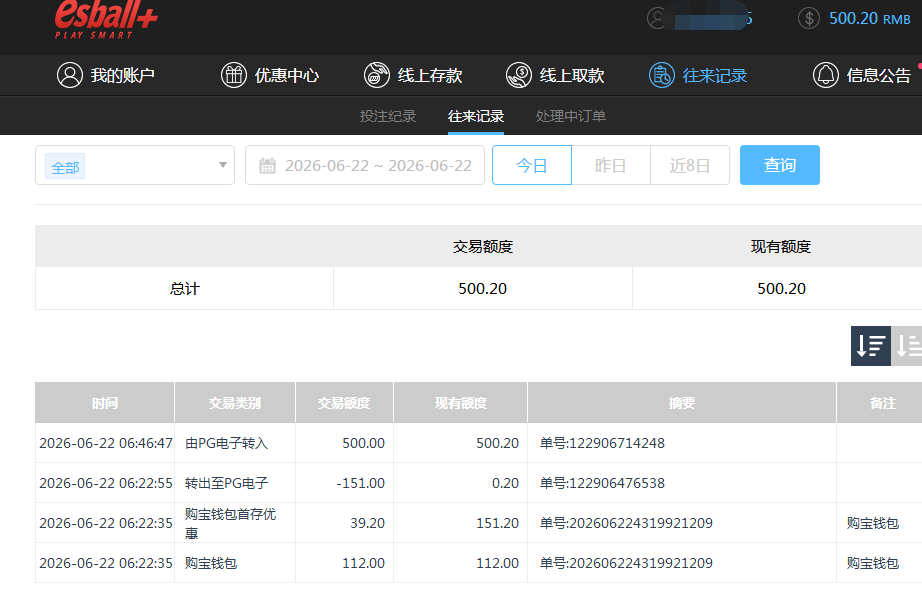Viewport: 922px width, 591px height.
Task: Click the 112.00 transaction amount
Action: tap(363, 563)
